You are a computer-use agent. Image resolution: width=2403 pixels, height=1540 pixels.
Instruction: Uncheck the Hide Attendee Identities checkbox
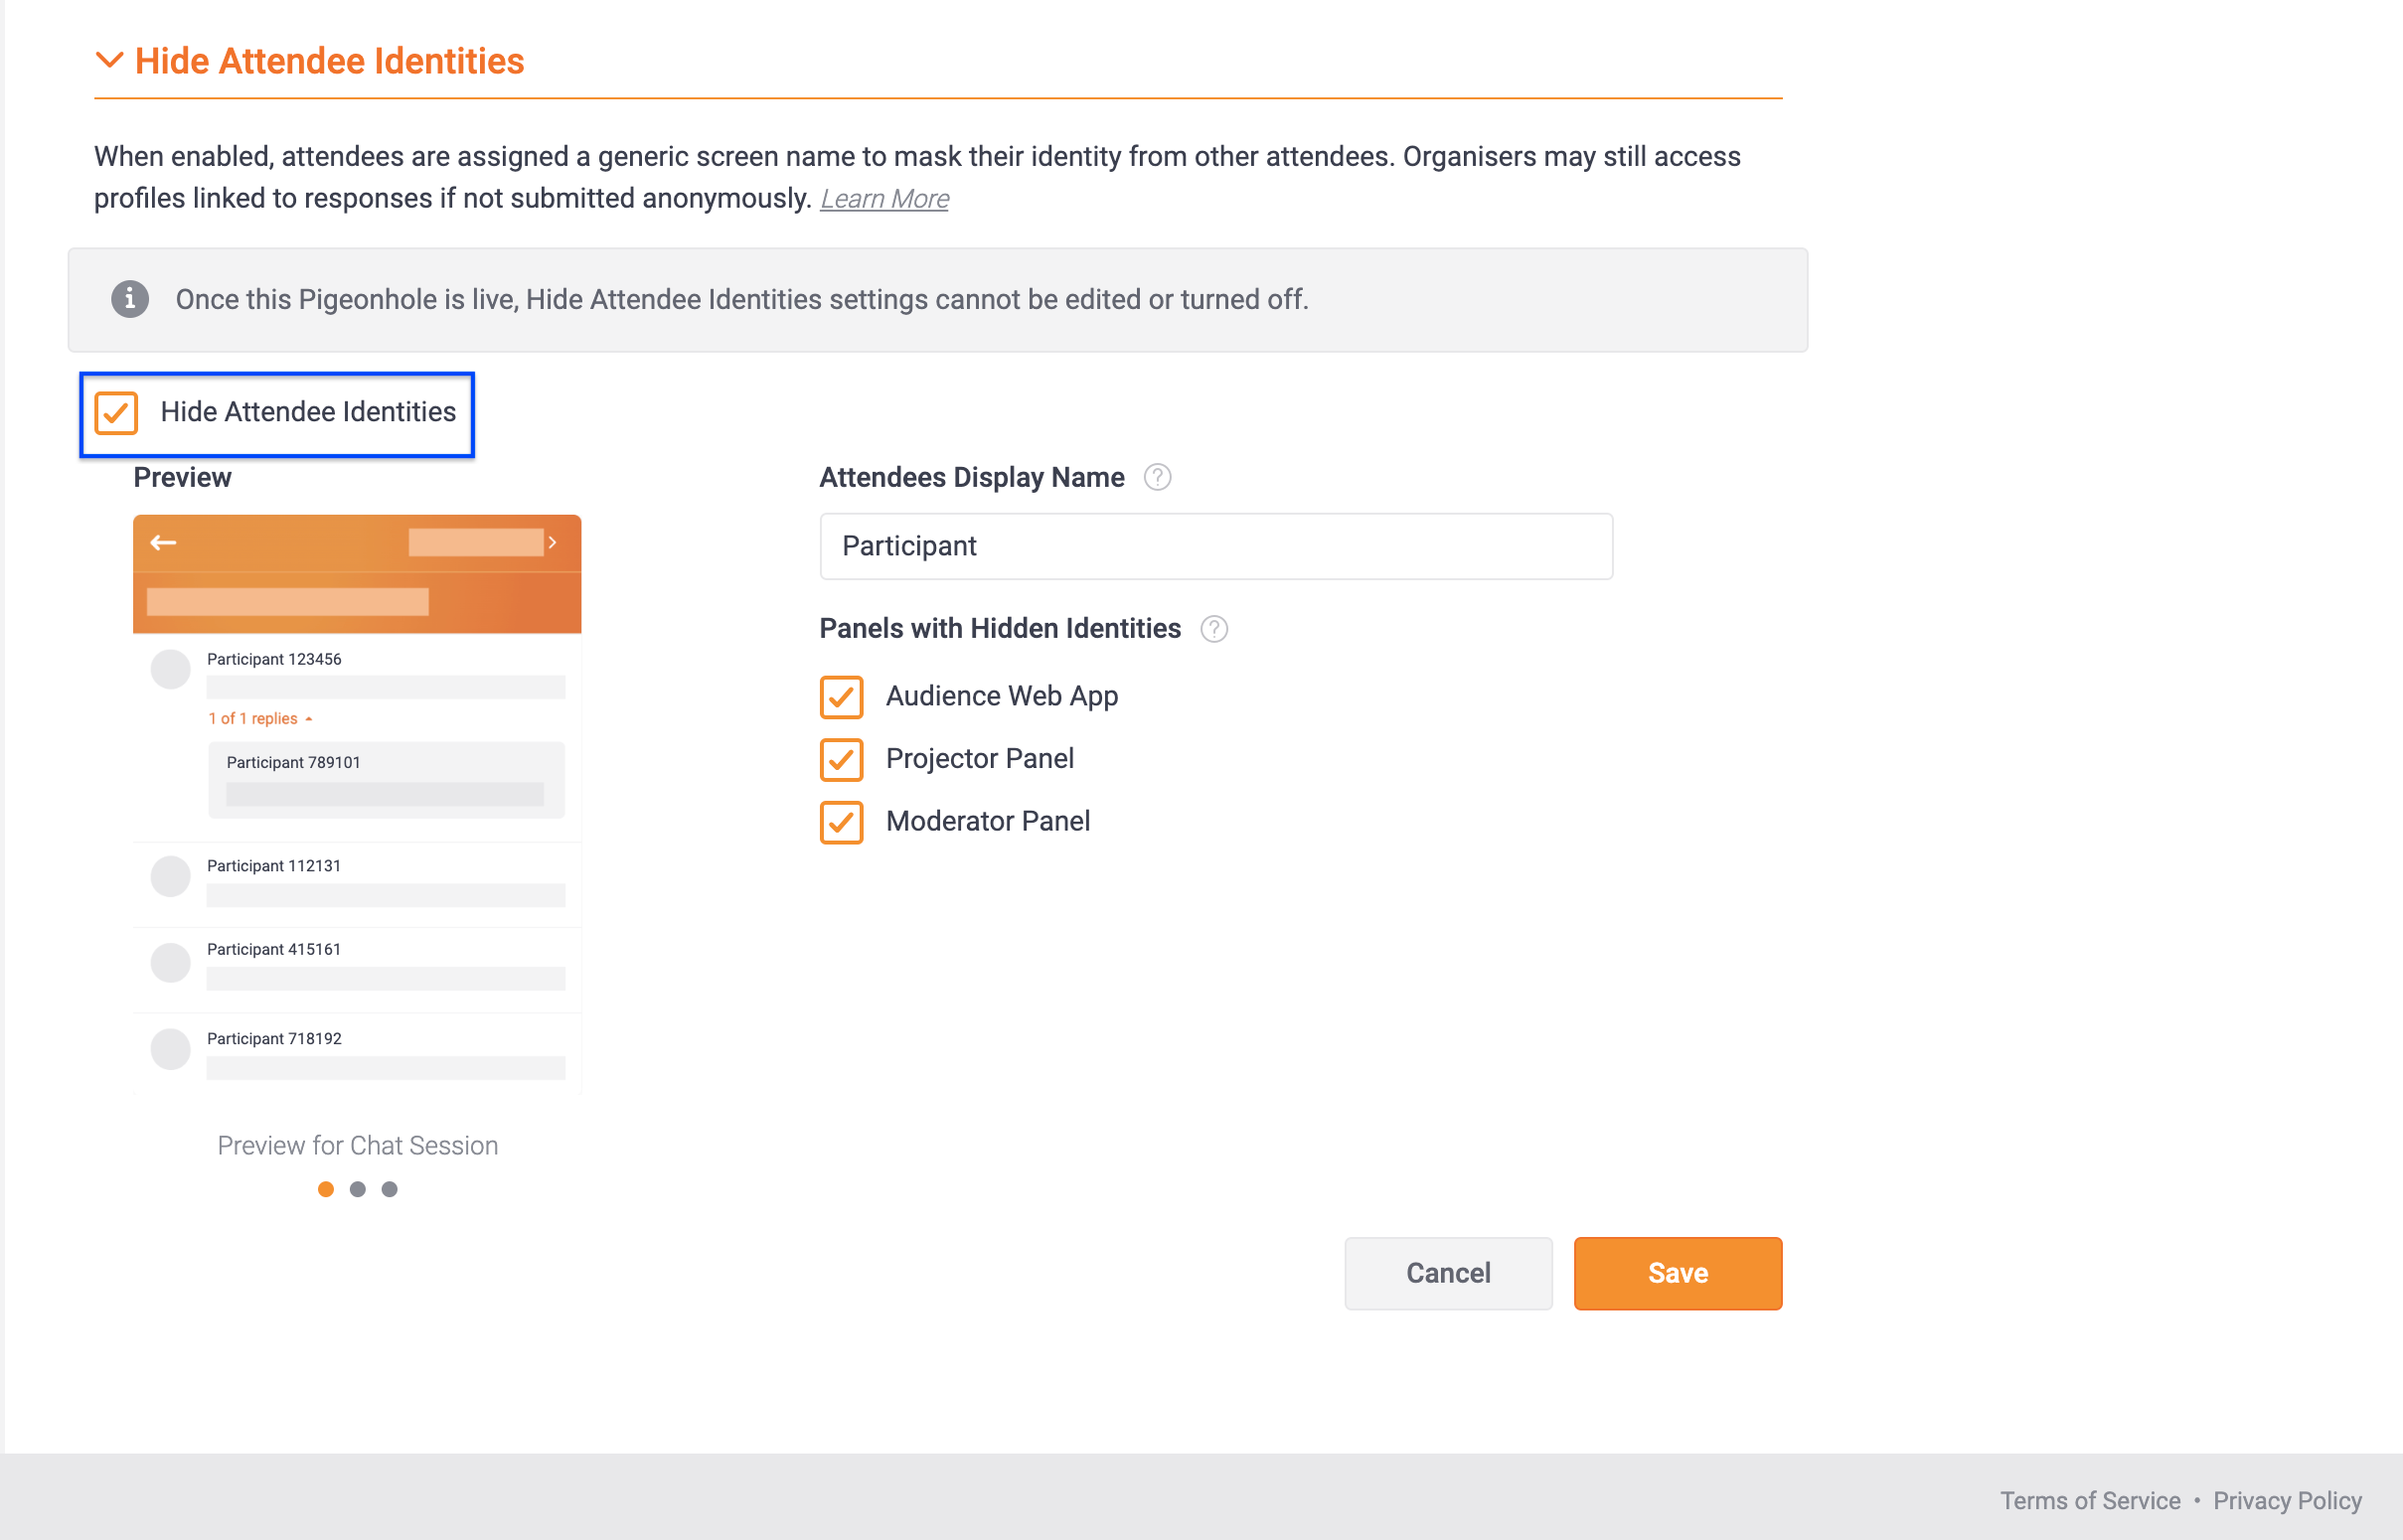pyautogui.click(x=116, y=413)
